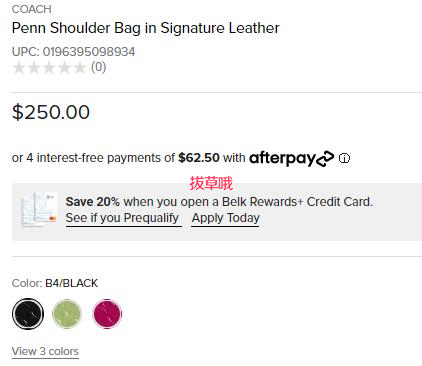Click the Penn Shoulder Bag product title
Screen dimensions: 422x366
[x=146, y=28]
